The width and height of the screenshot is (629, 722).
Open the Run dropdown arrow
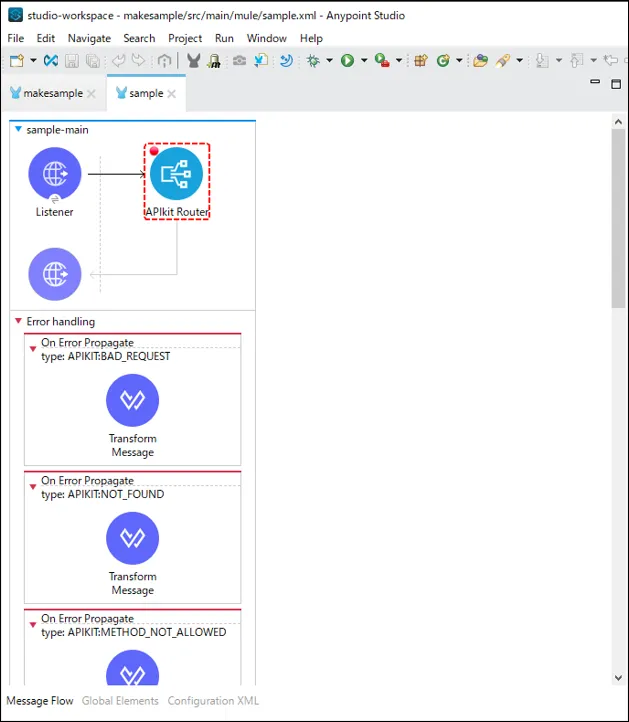tap(364, 60)
